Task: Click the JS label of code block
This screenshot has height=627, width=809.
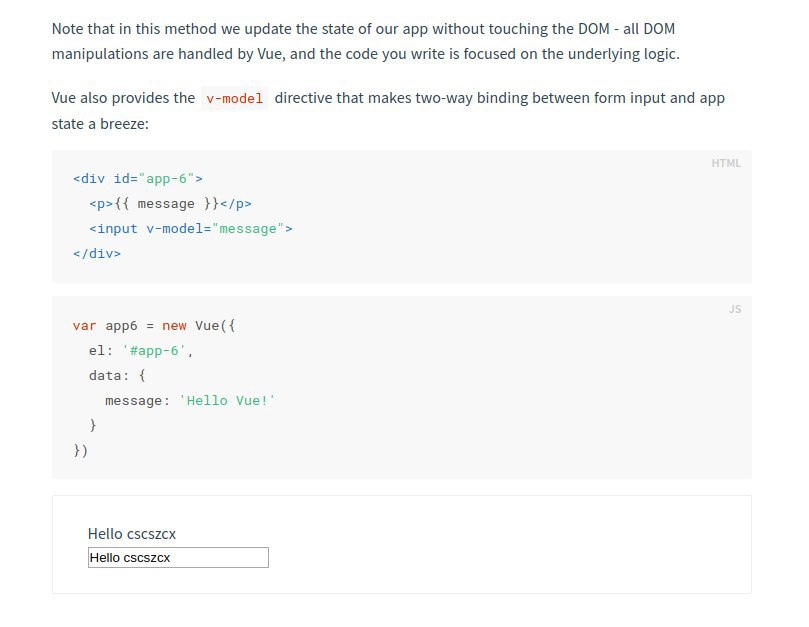Action: click(735, 309)
